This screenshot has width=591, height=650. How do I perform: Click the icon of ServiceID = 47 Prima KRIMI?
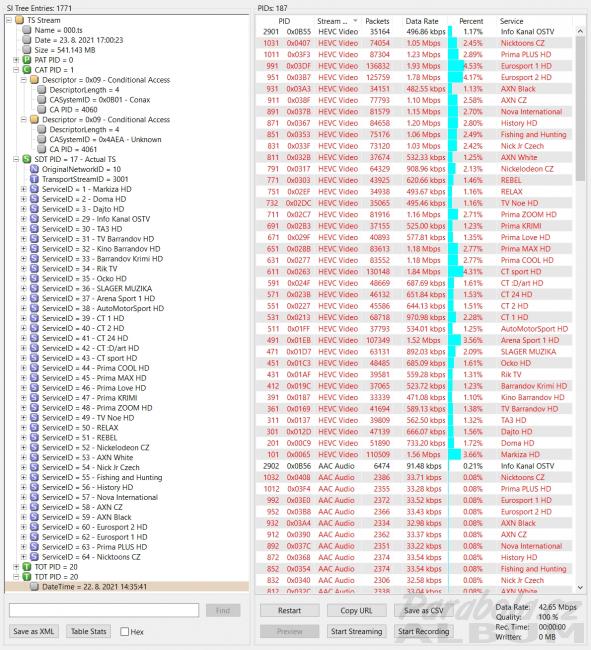pyautogui.click(x=34, y=398)
